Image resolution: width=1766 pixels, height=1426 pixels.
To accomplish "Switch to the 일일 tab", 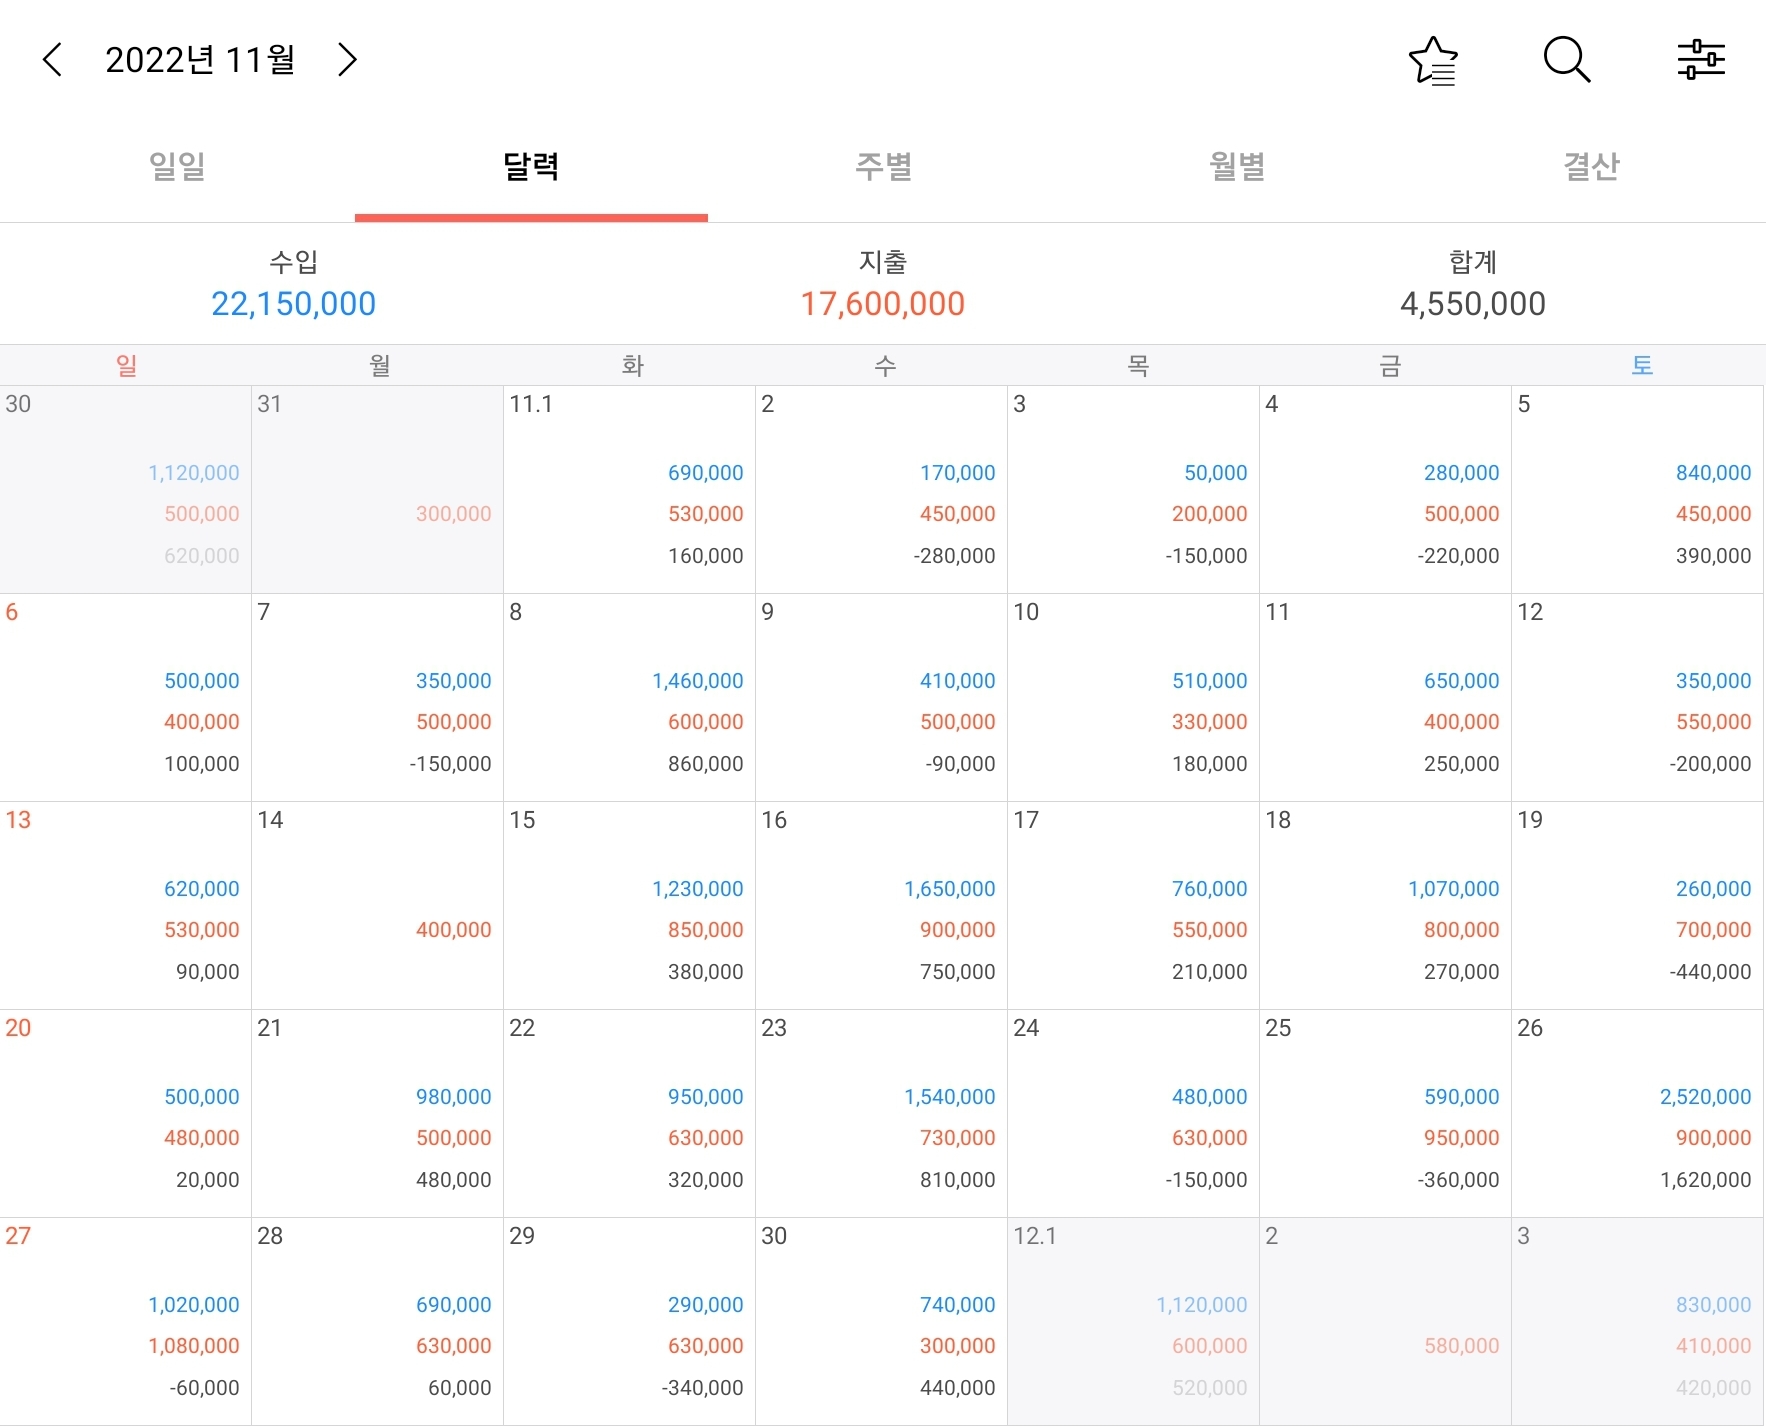I will [177, 166].
